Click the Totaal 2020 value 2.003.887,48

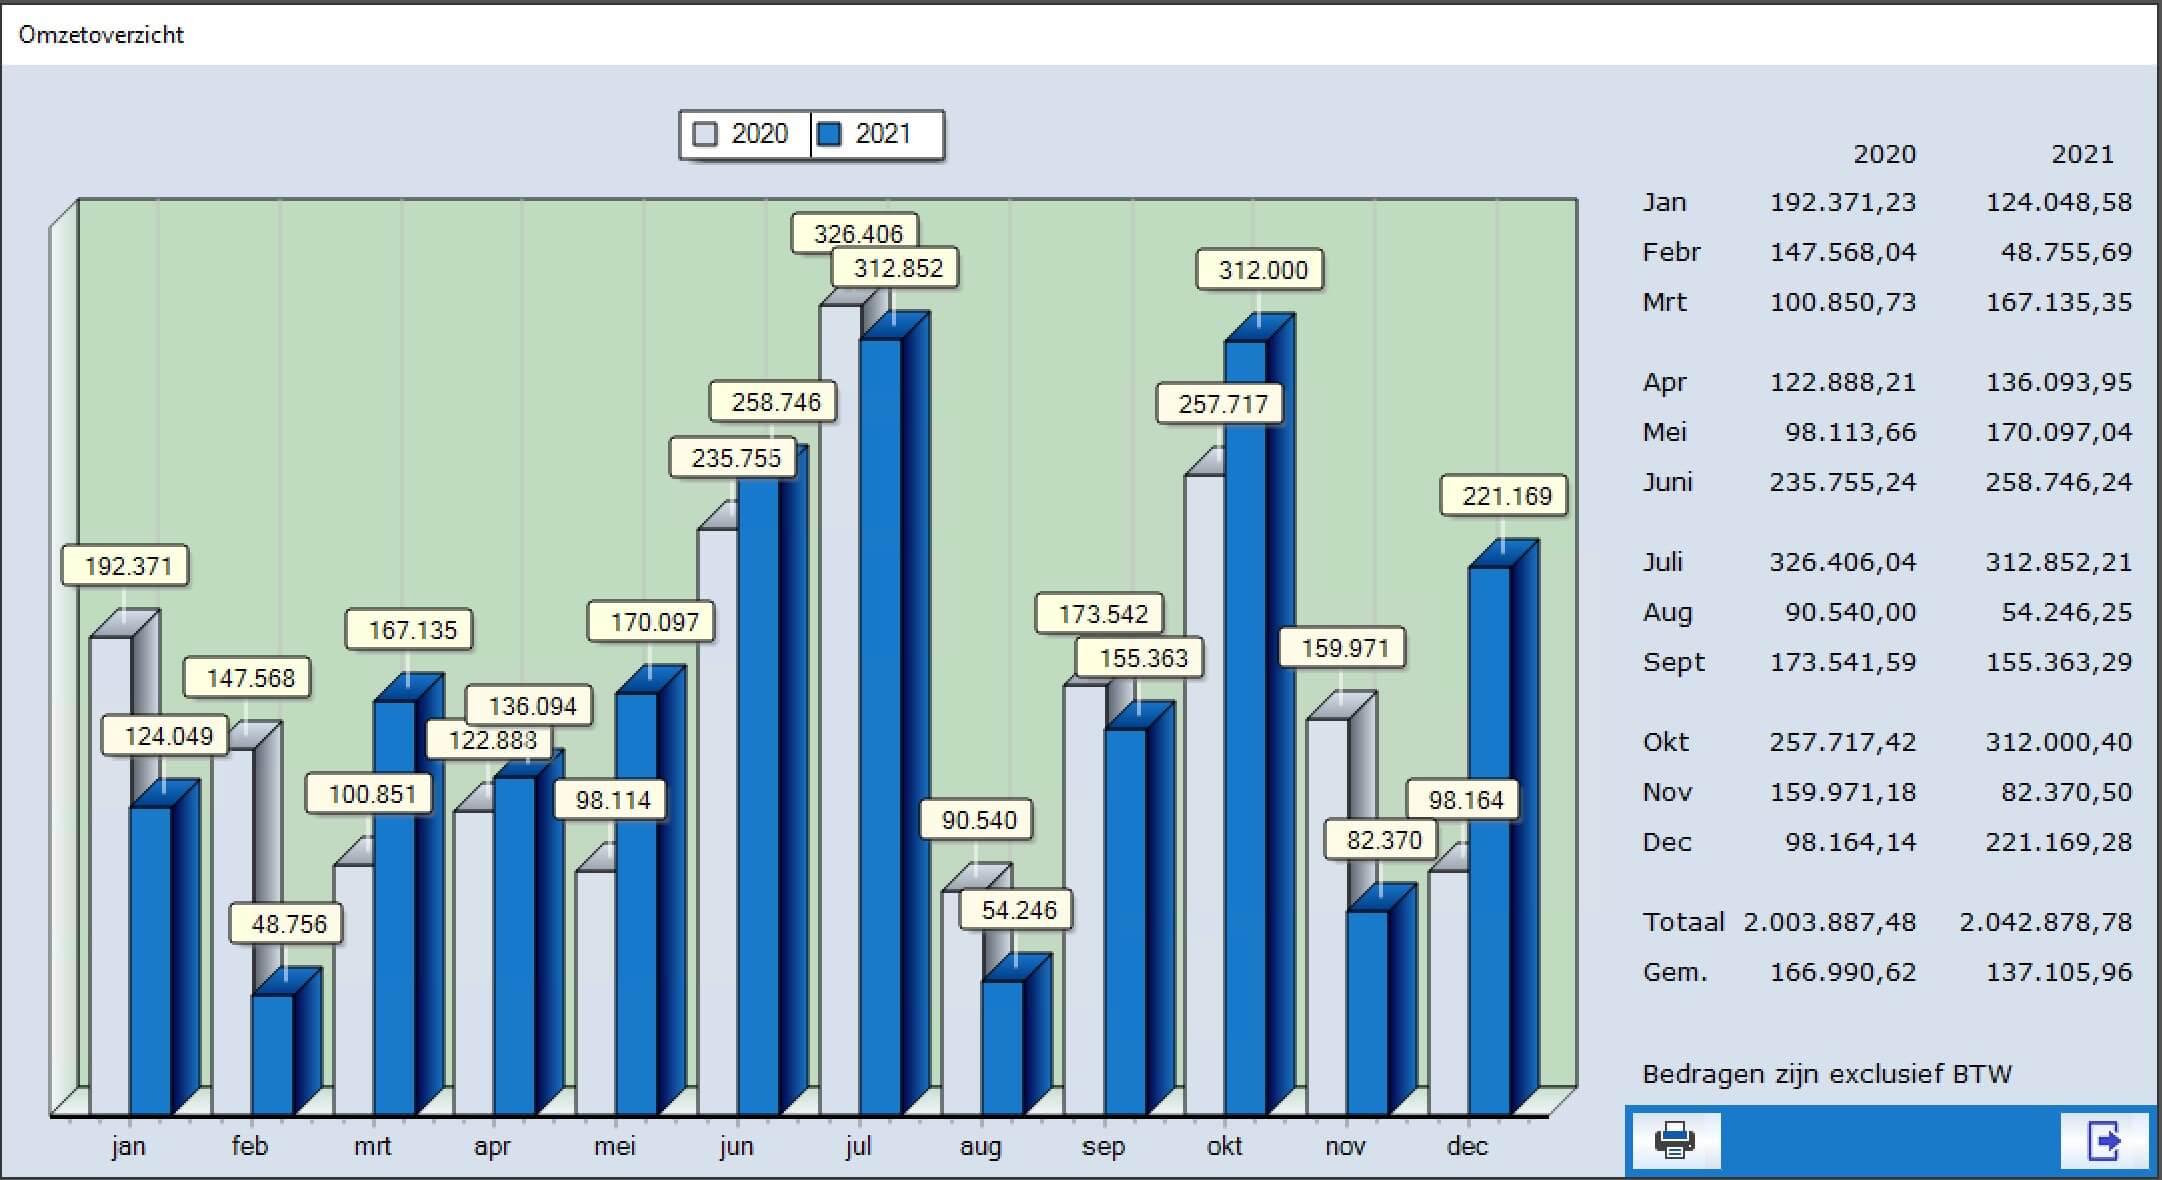point(1829,922)
